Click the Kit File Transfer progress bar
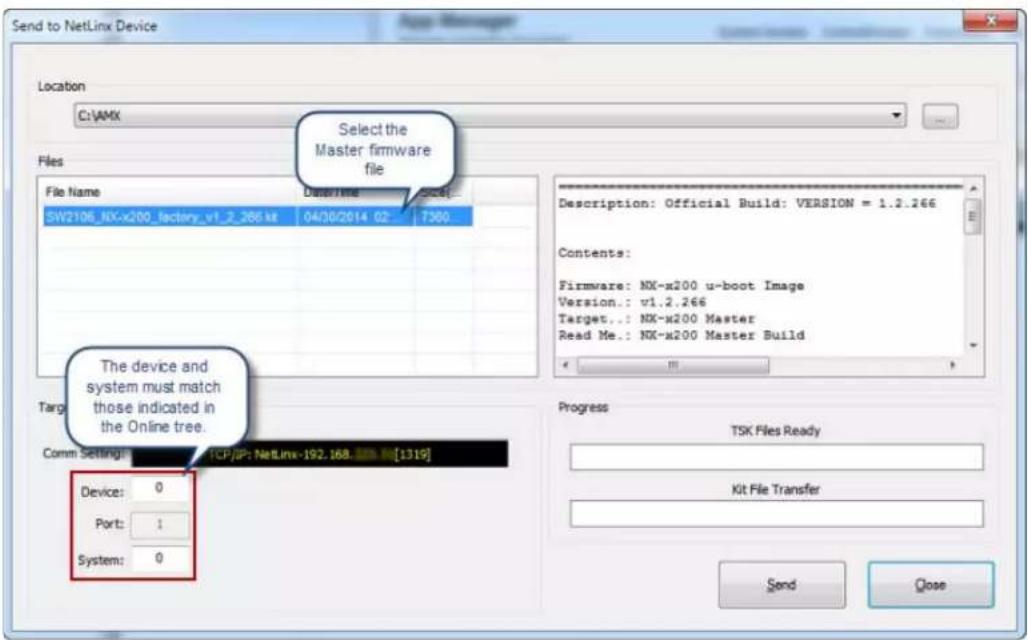1028x640 pixels. pyautogui.click(x=776, y=513)
